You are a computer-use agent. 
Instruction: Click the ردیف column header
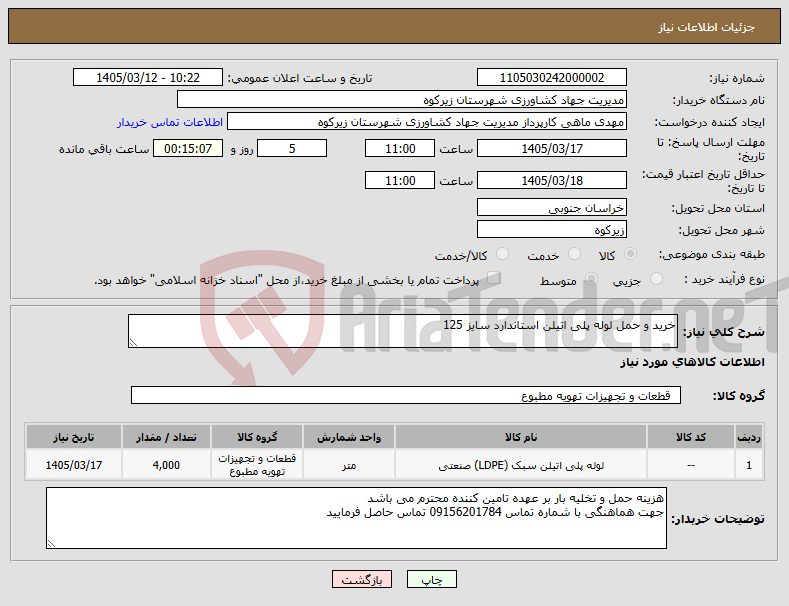(x=749, y=437)
